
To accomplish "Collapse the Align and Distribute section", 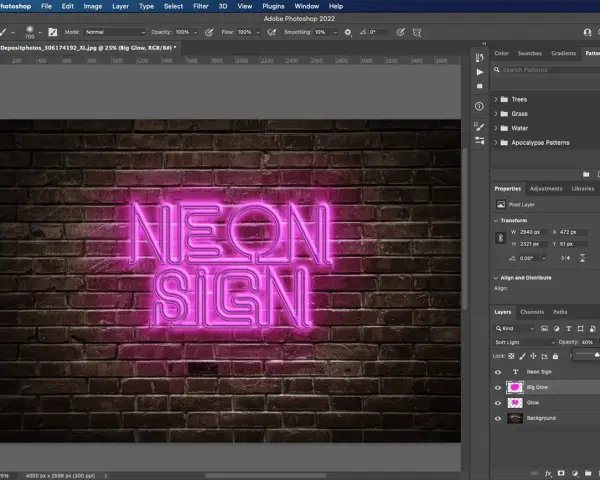I will coord(496,278).
